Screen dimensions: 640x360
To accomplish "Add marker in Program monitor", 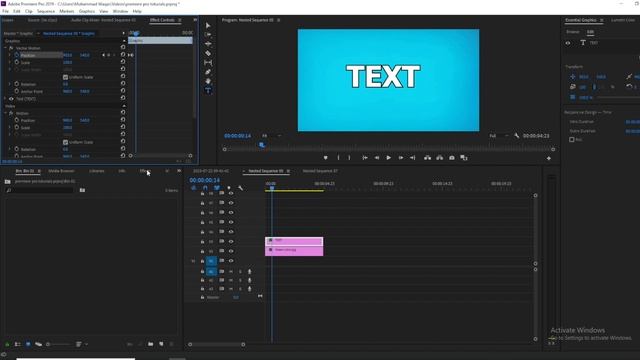I will click(x=325, y=158).
